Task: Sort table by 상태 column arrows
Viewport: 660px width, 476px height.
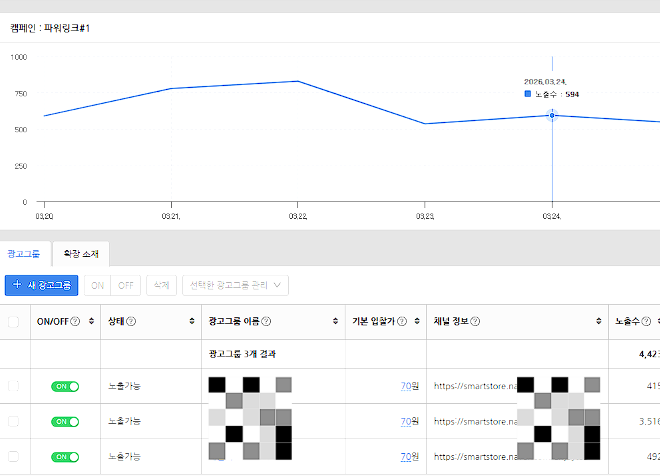Action: tap(192, 322)
